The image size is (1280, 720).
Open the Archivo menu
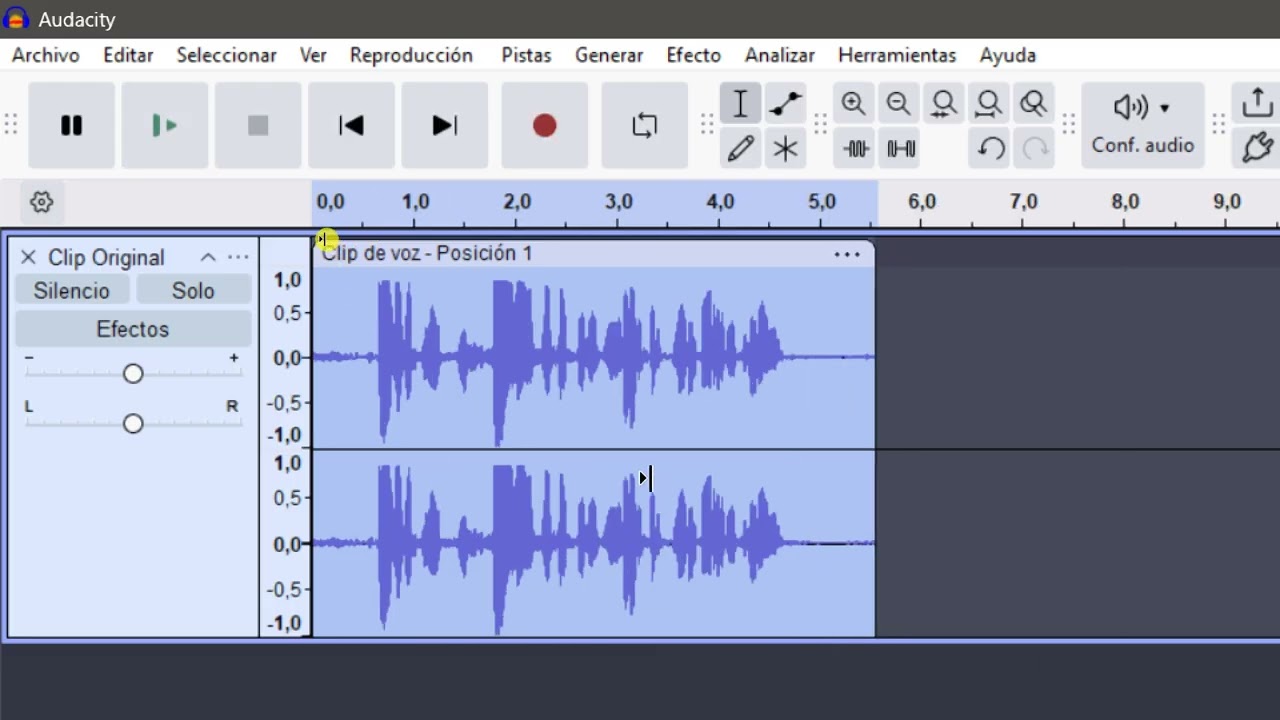pyautogui.click(x=46, y=55)
